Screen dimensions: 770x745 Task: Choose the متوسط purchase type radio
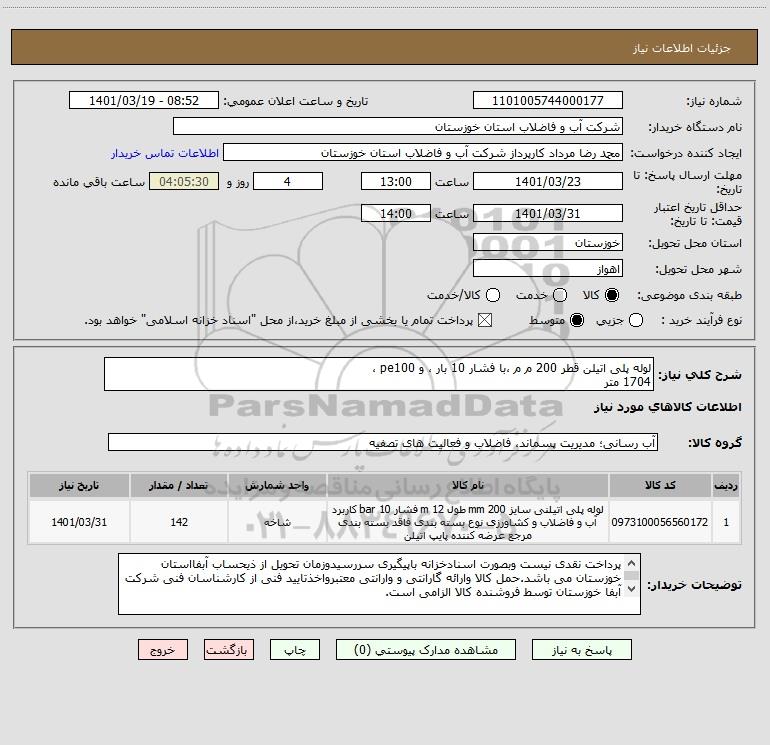pyautogui.click(x=577, y=321)
